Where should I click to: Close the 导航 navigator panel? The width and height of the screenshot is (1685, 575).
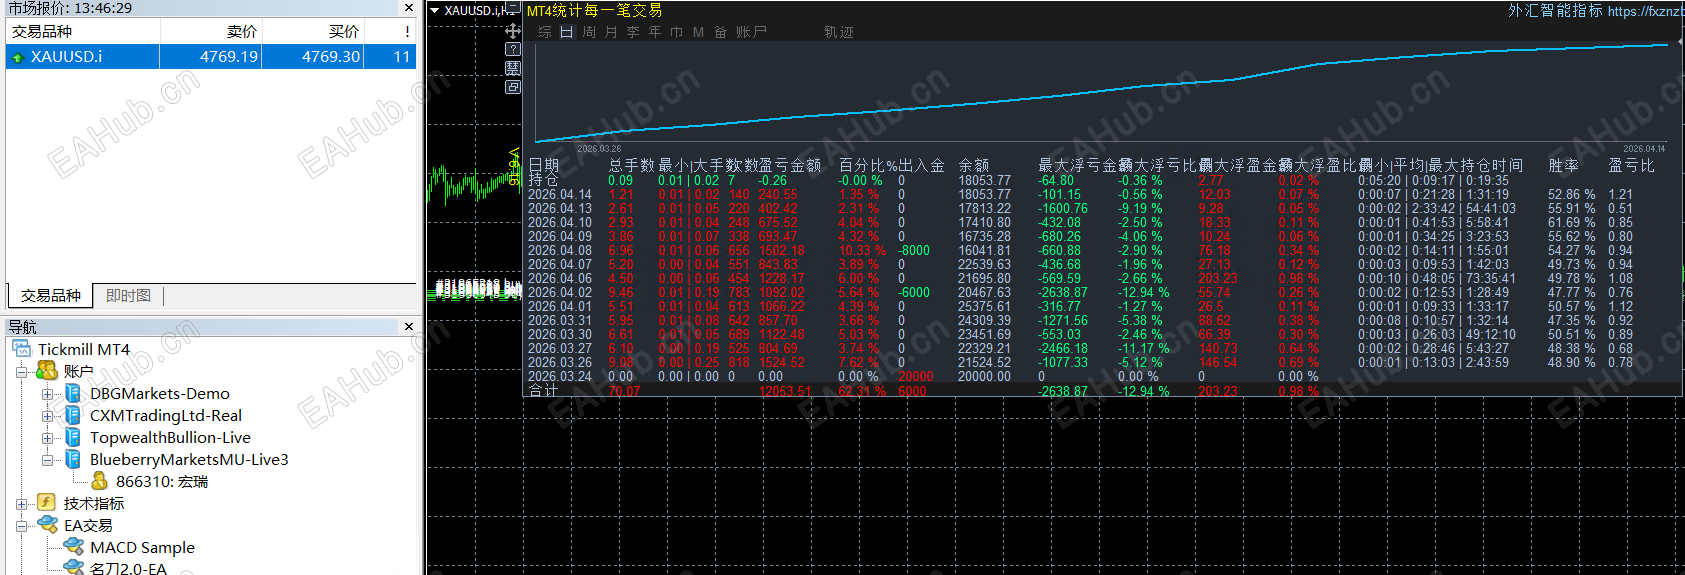pyautogui.click(x=409, y=327)
